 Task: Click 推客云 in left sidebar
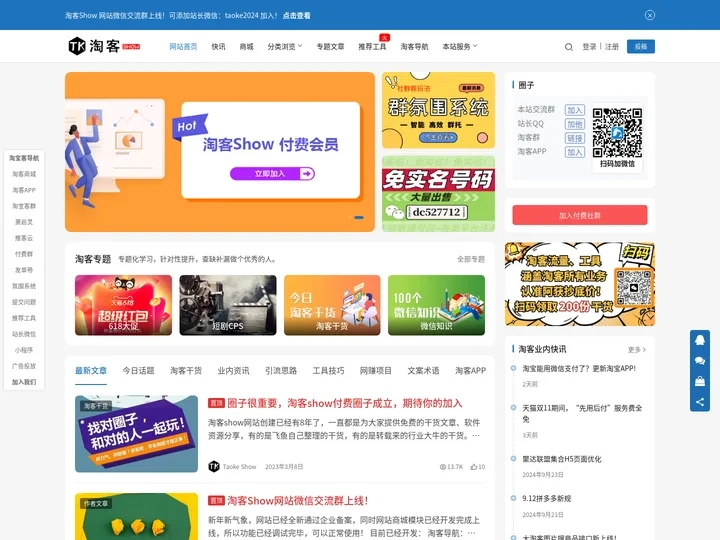(24, 238)
